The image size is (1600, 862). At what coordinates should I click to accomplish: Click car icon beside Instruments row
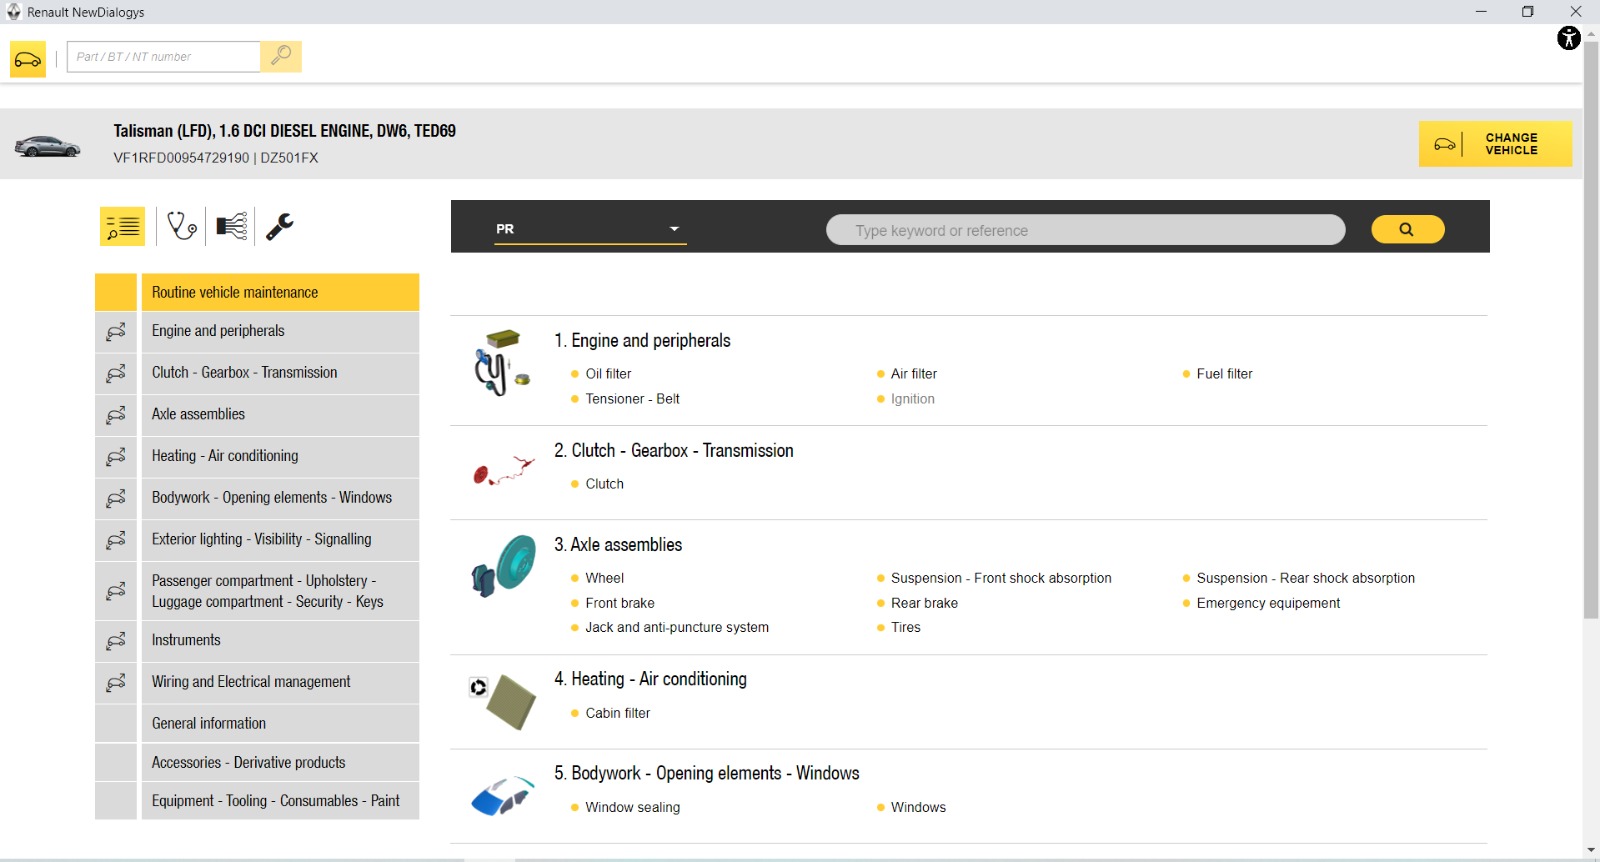click(116, 640)
